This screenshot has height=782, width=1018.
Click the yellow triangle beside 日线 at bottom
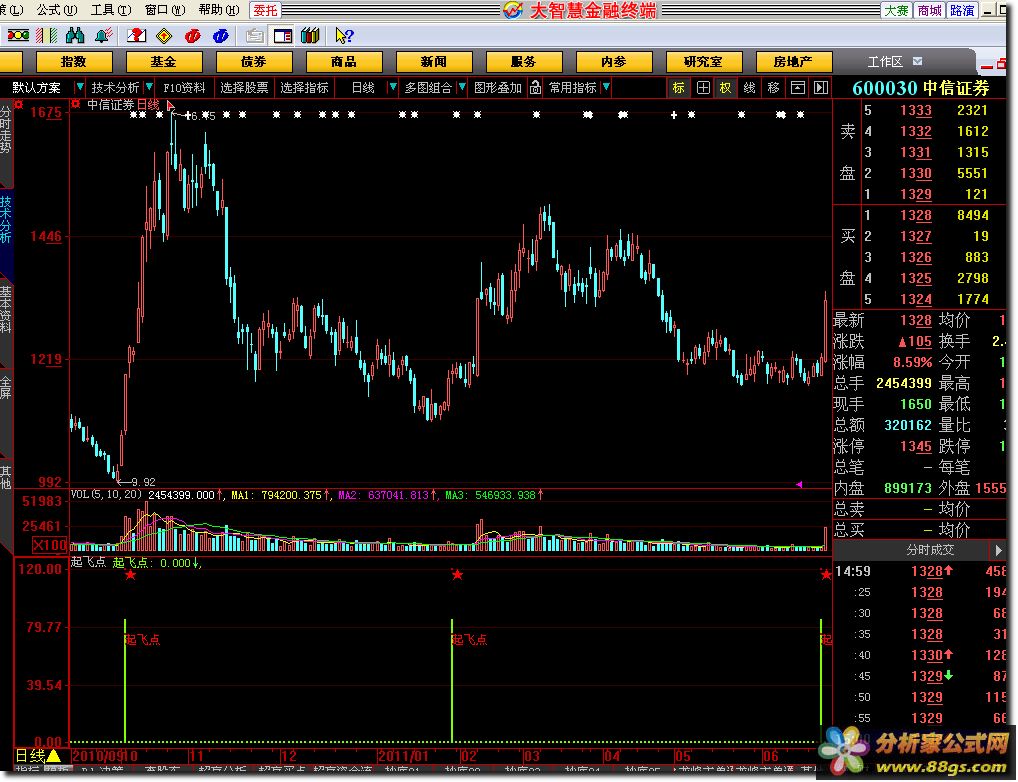(x=54, y=756)
